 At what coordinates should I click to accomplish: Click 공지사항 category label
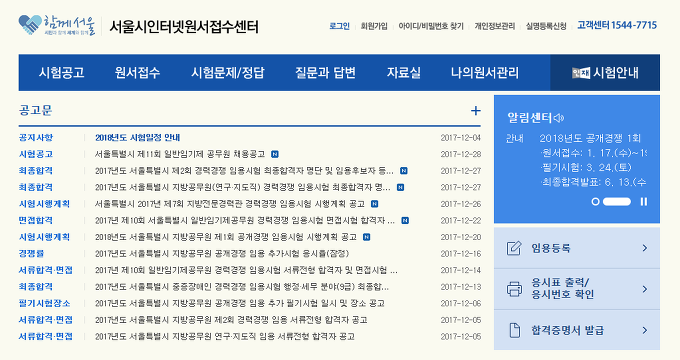click(36, 137)
